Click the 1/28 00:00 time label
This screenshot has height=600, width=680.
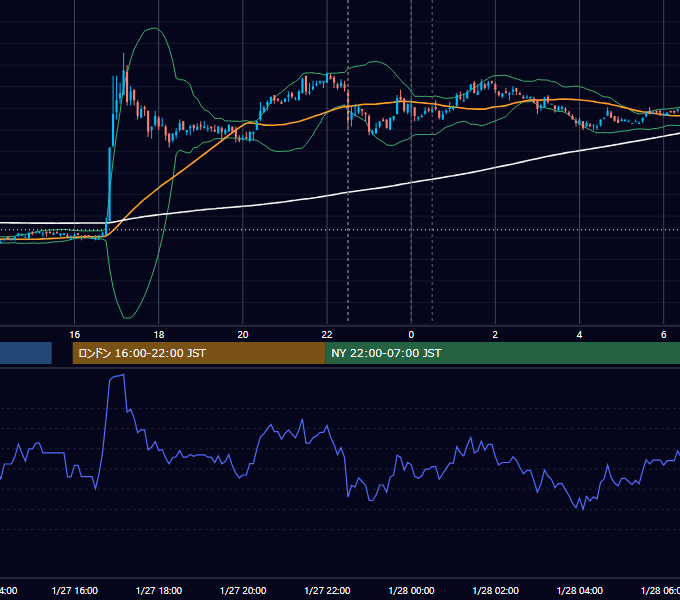[x=411, y=590]
